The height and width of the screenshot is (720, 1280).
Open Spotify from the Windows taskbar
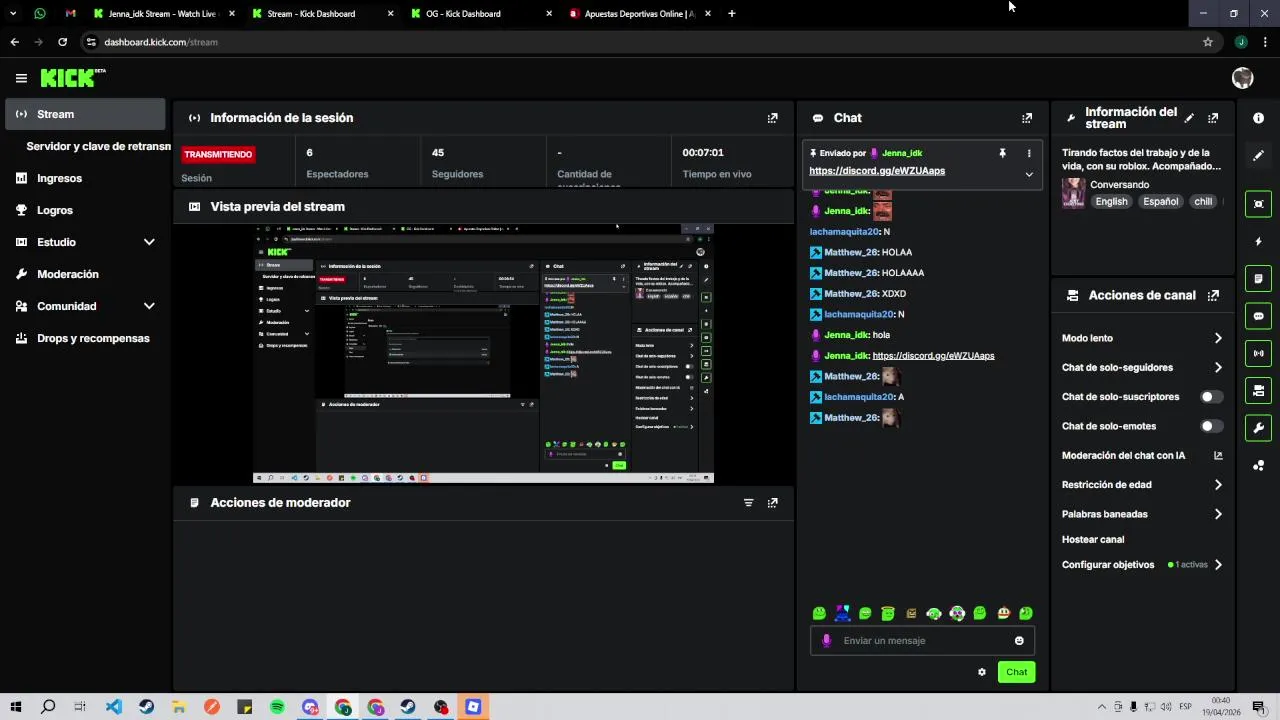pyautogui.click(x=277, y=707)
